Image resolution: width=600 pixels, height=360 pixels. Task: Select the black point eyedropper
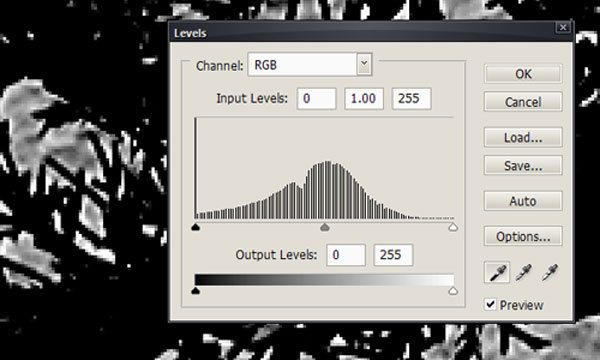pos(497,272)
